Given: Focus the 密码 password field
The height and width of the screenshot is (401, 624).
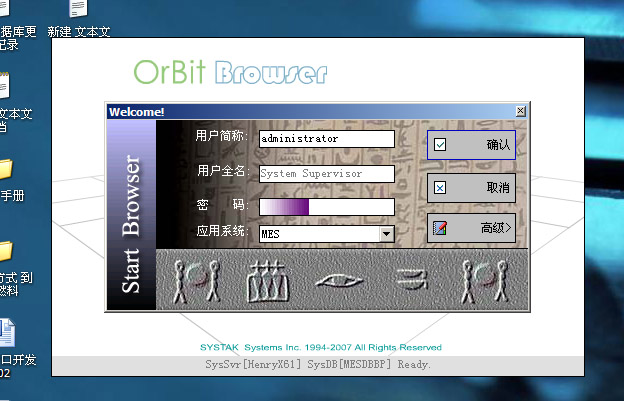Looking at the screenshot, I should [327, 207].
